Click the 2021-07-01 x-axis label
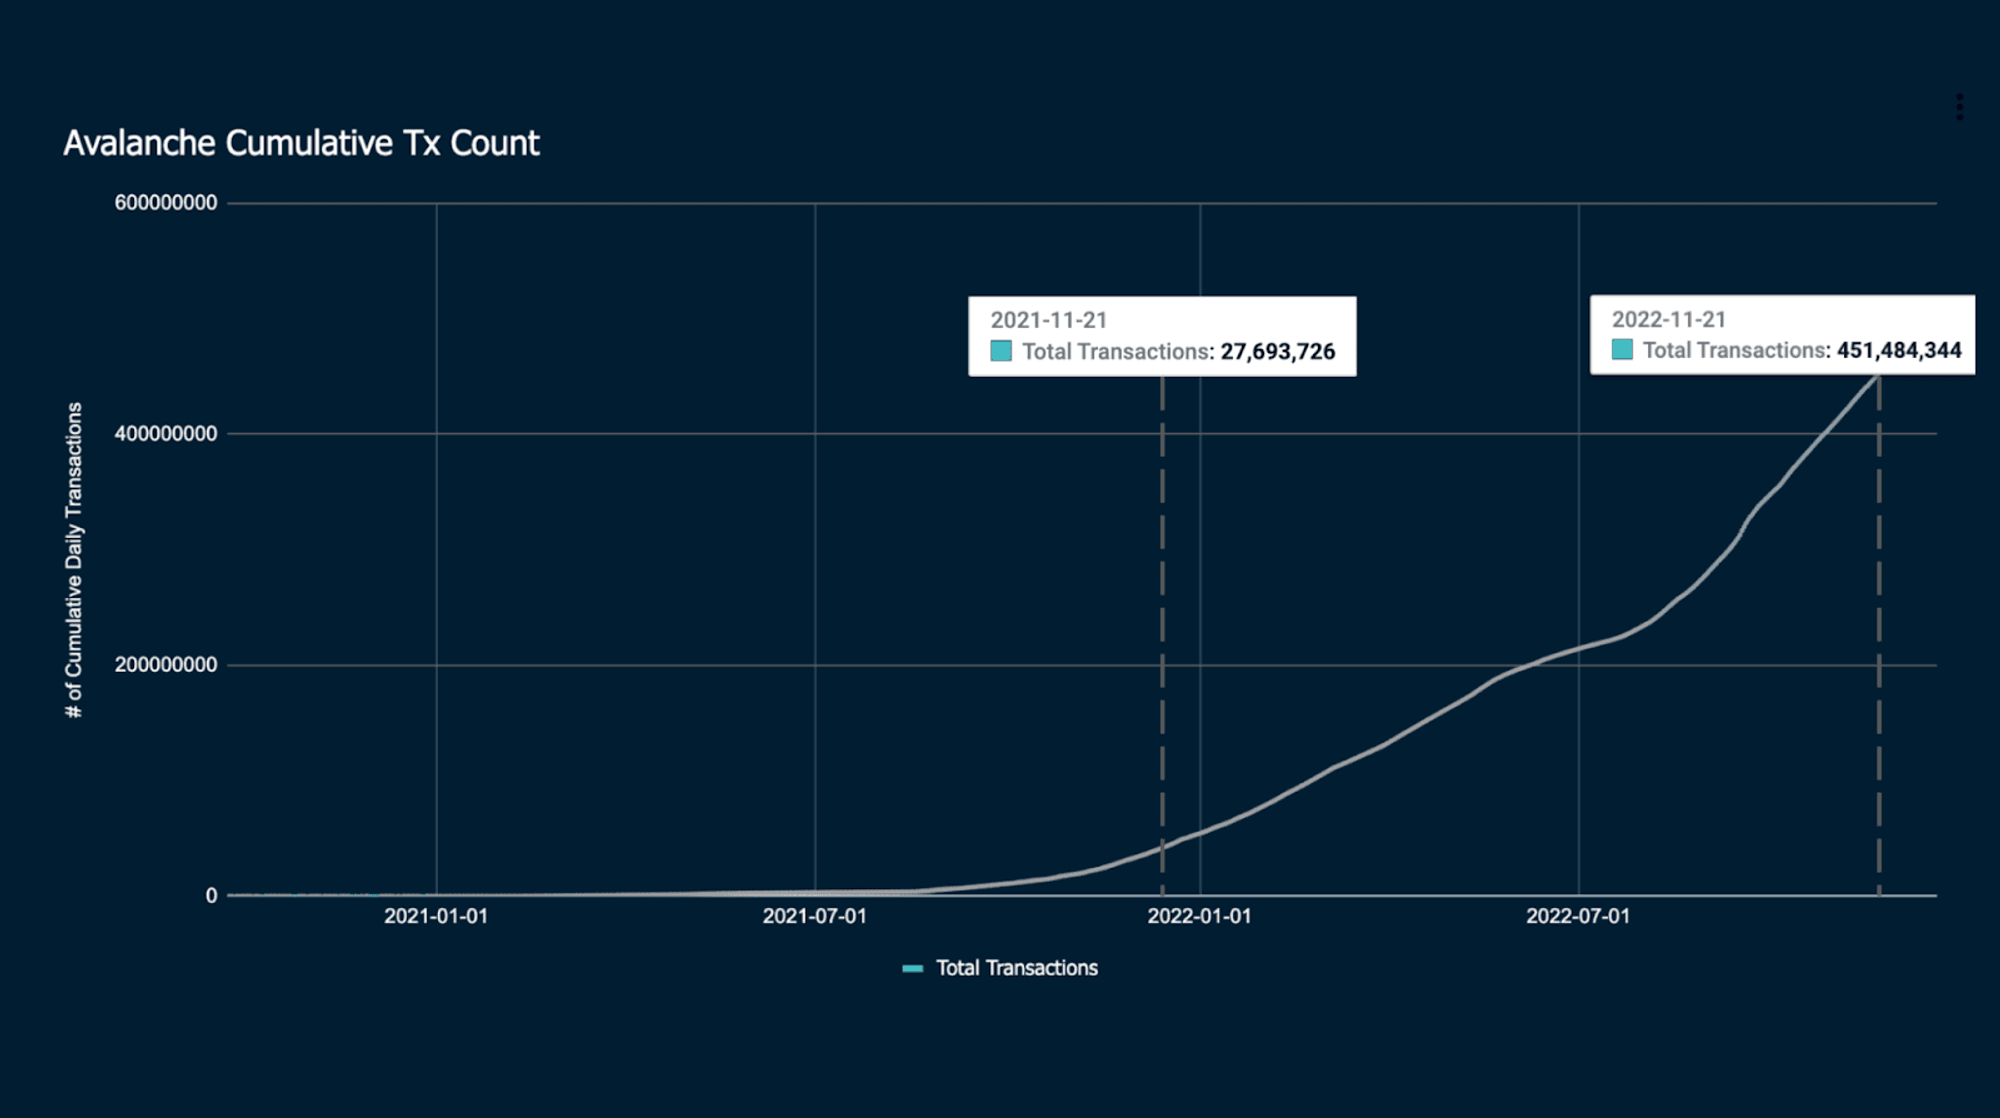Screen dimensions: 2000x1118 coord(814,916)
